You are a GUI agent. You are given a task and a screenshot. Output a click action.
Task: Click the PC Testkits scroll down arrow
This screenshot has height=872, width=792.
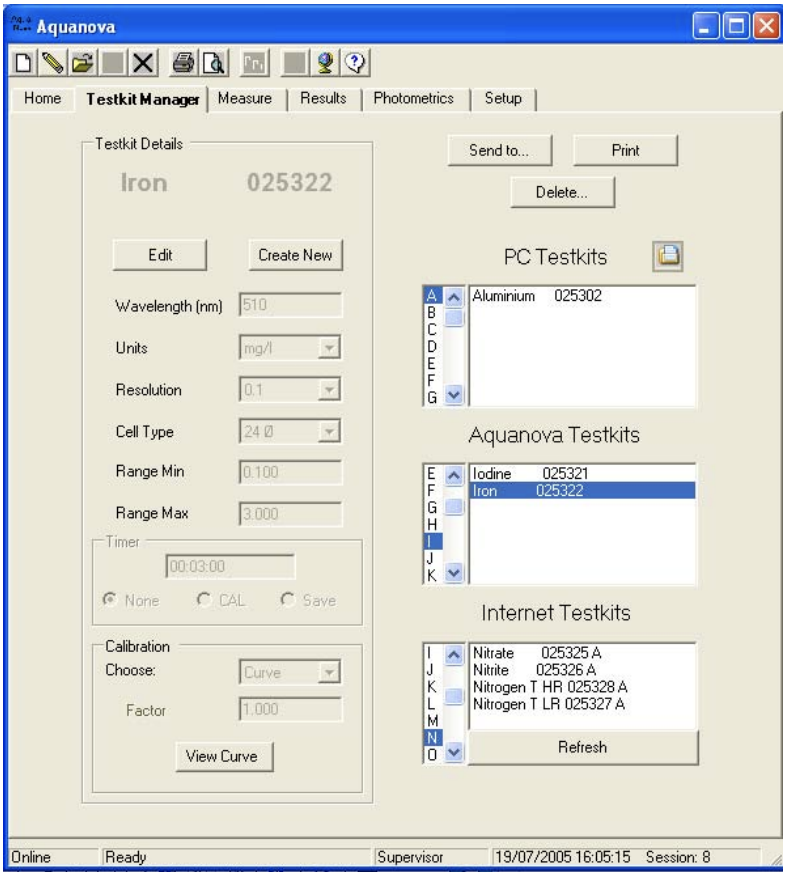click(454, 395)
